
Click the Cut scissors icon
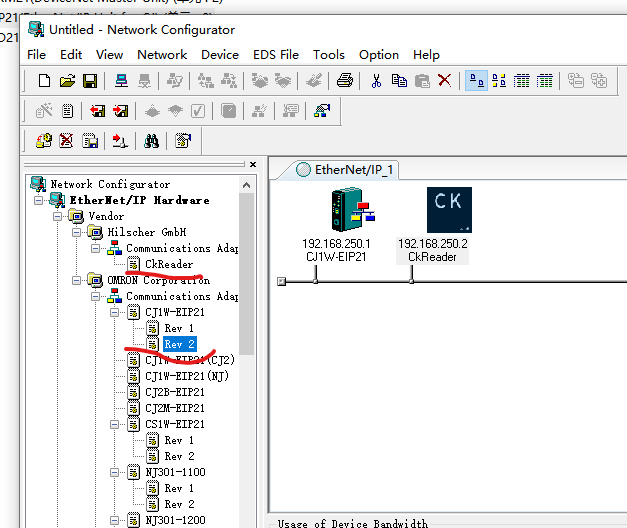(376, 81)
